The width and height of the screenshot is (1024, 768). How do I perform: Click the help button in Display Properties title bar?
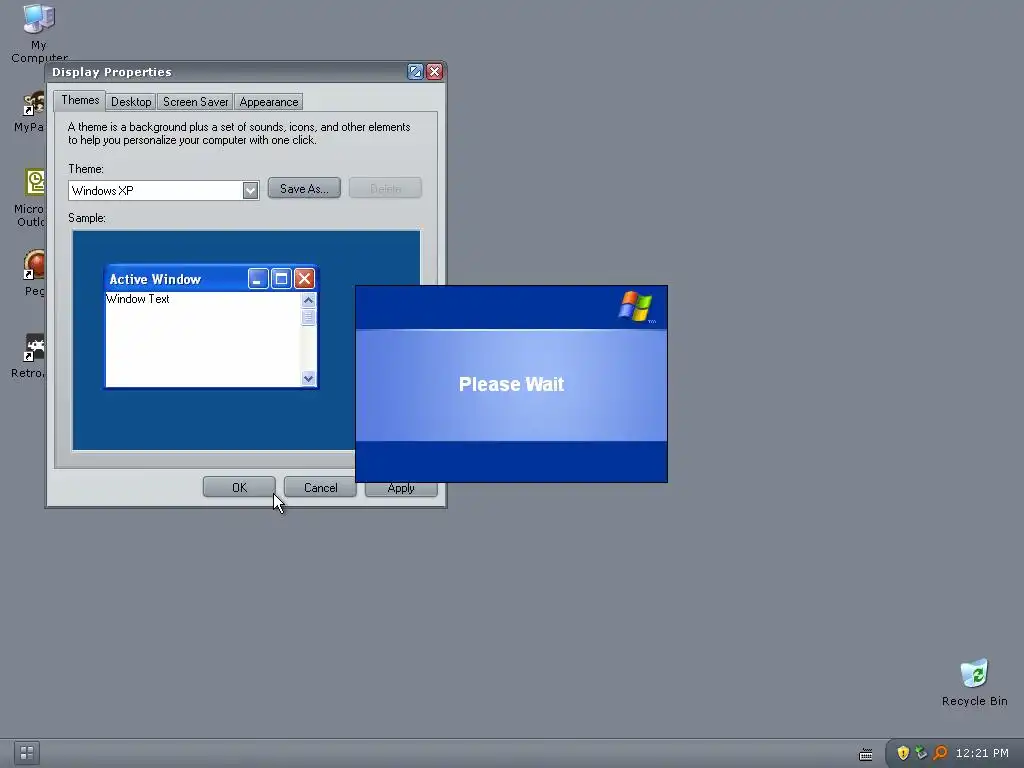pyautogui.click(x=415, y=72)
